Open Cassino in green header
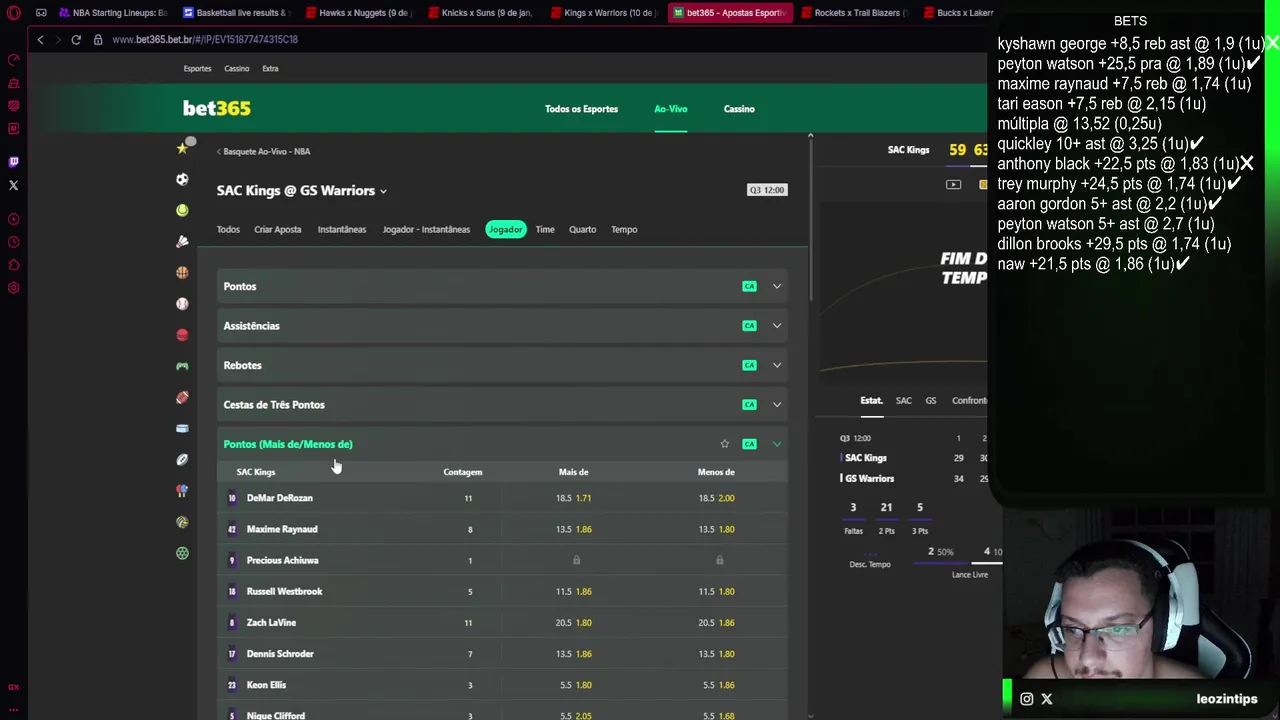This screenshot has width=1280, height=720. pos(739,109)
